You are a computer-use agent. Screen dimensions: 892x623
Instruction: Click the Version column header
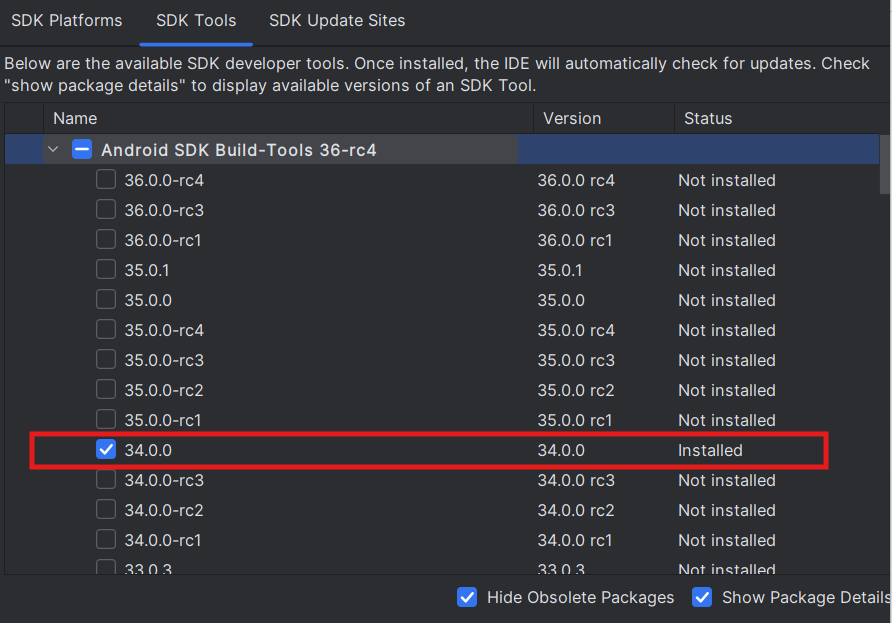click(572, 118)
